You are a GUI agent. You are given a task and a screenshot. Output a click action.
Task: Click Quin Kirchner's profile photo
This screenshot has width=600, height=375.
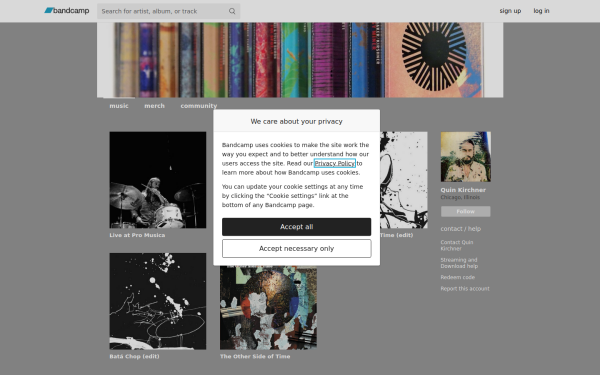coord(466,157)
